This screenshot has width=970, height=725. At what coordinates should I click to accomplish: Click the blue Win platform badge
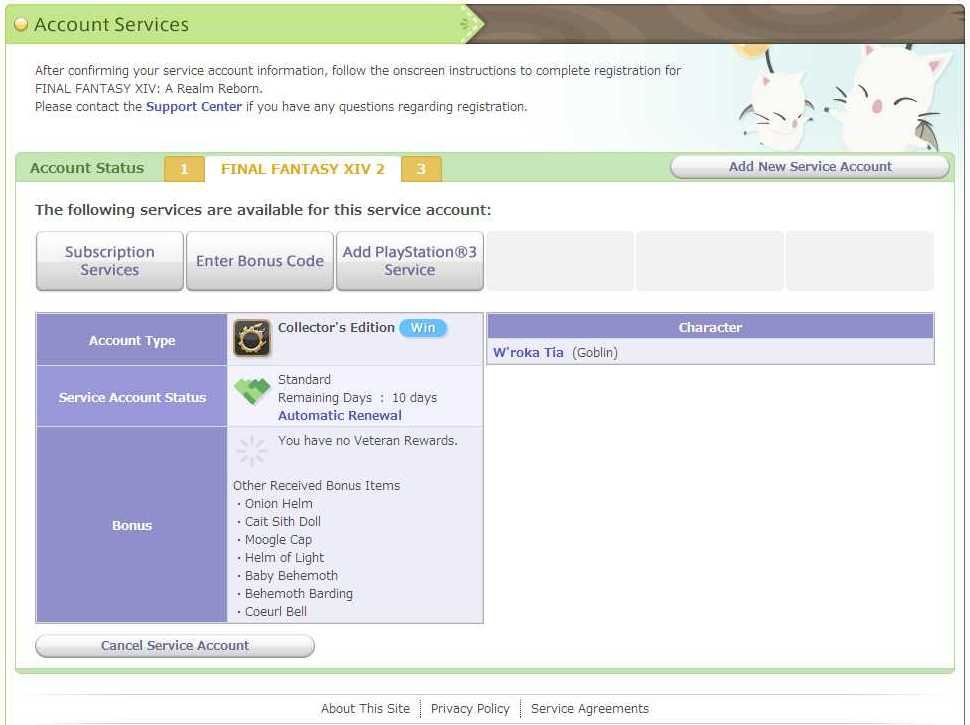(423, 328)
